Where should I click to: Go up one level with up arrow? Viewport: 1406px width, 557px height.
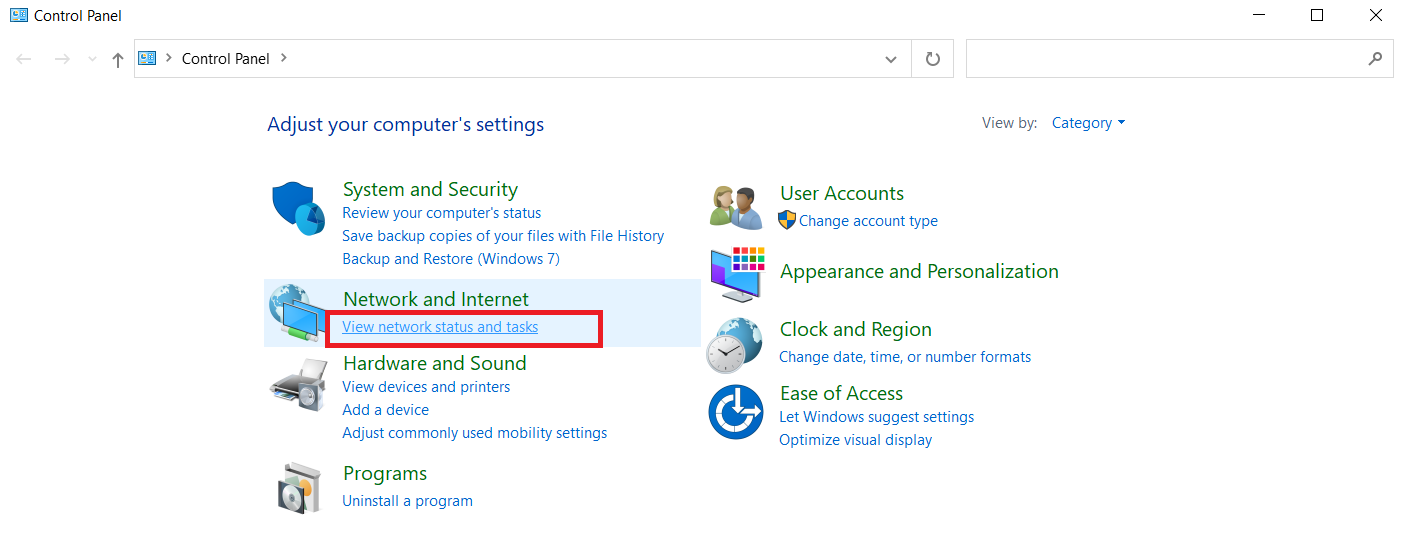(118, 59)
